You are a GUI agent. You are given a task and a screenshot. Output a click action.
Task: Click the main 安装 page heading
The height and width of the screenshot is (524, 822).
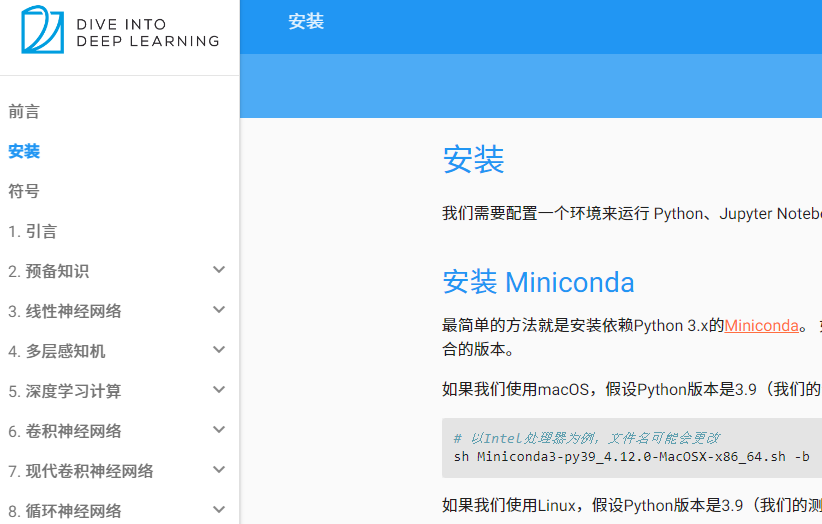473,160
